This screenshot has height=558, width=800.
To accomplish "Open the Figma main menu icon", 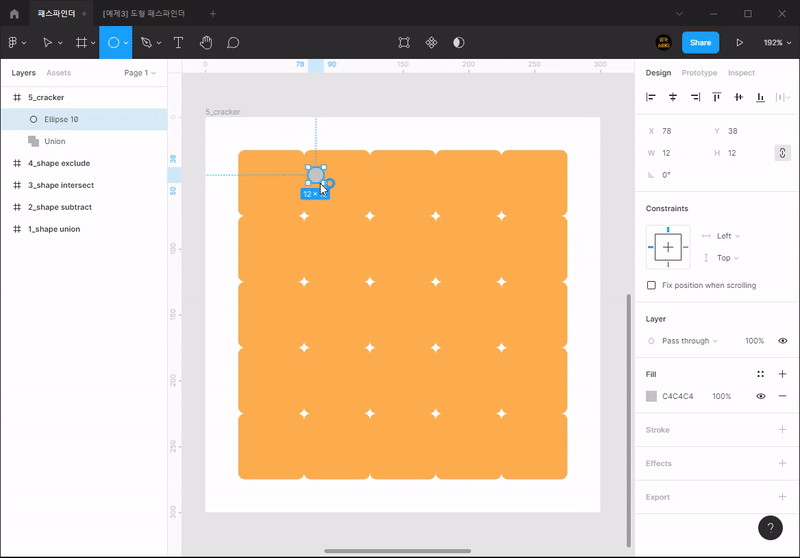I will pyautogui.click(x=13, y=43).
